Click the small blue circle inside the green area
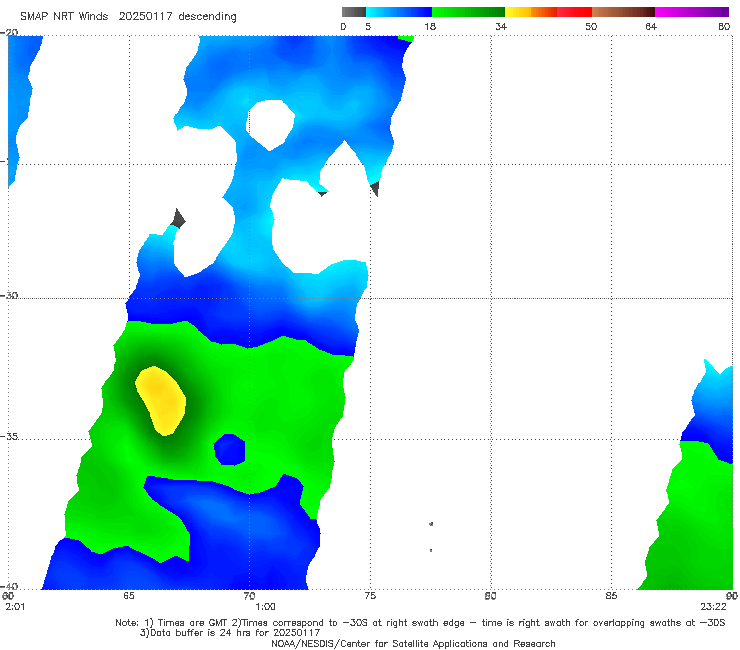Viewport: 740px width, 650px height. point(229,449)
